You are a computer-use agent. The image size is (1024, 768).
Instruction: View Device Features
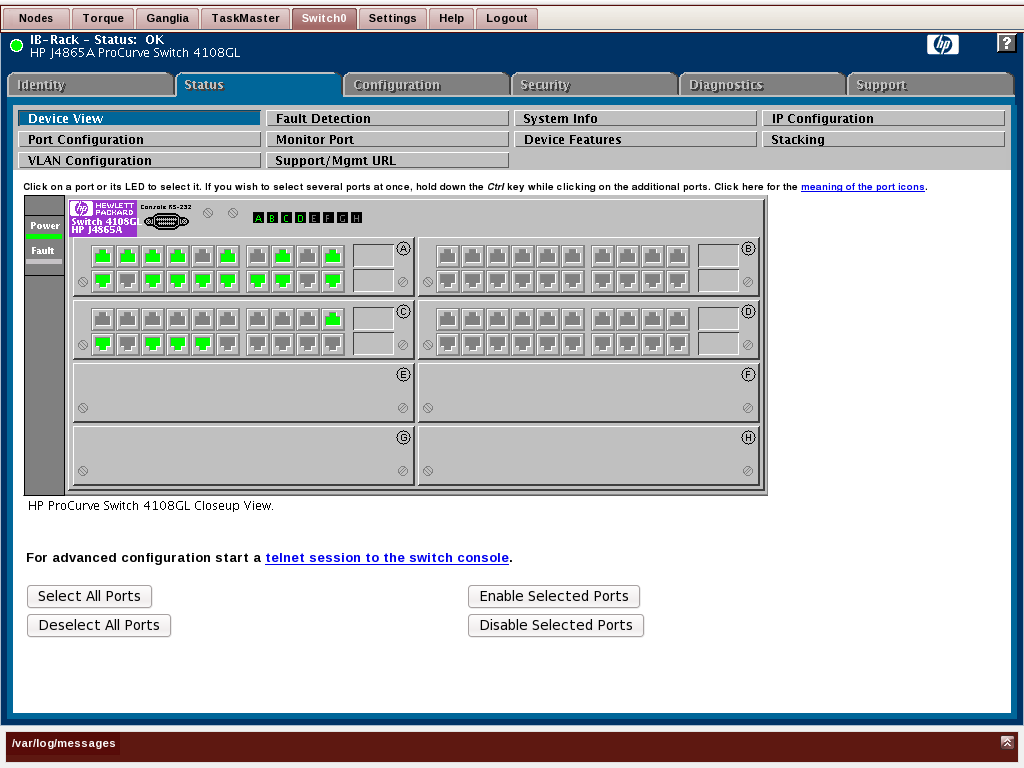pos(635,139)
